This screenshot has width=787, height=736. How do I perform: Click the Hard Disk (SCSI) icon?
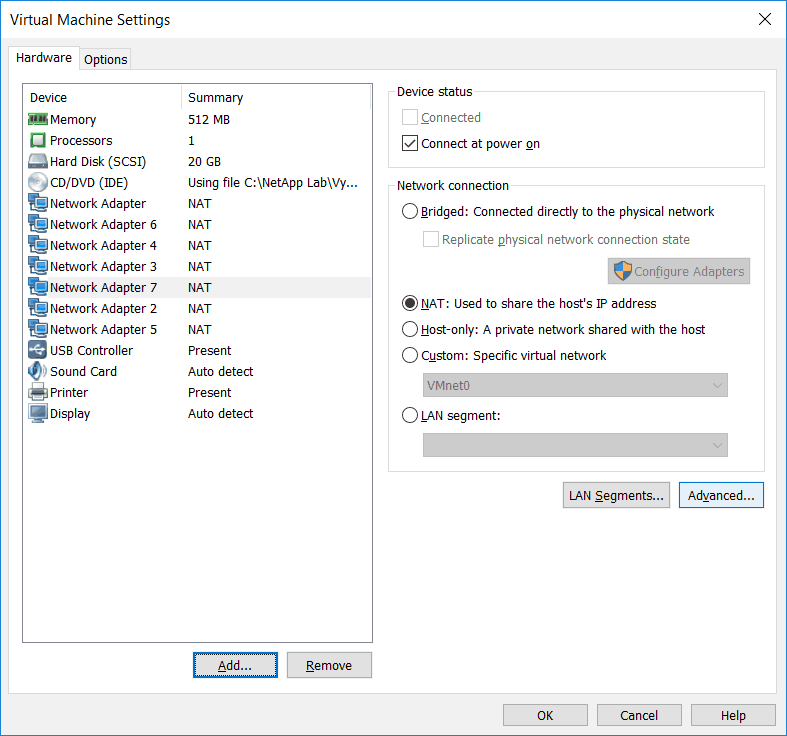(38, 161)
